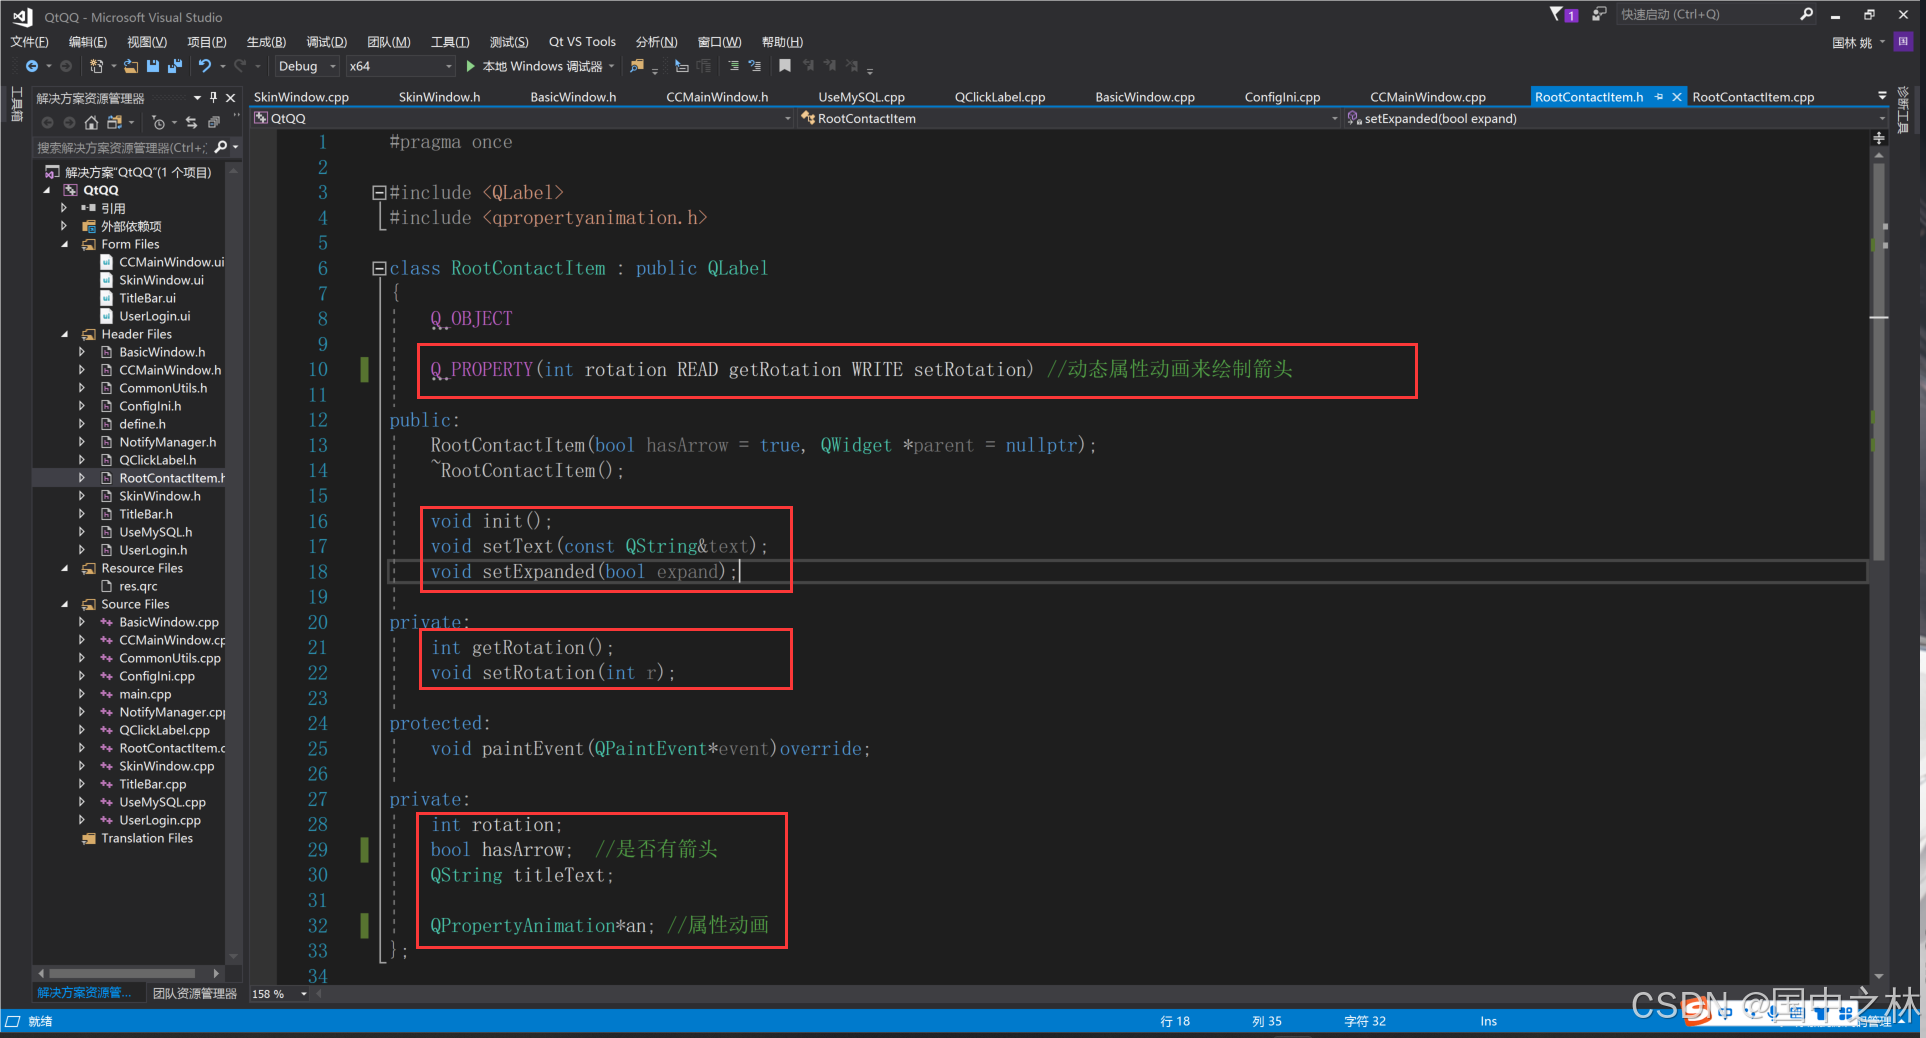Click Sync with Active Document icon

pos(191,122)
